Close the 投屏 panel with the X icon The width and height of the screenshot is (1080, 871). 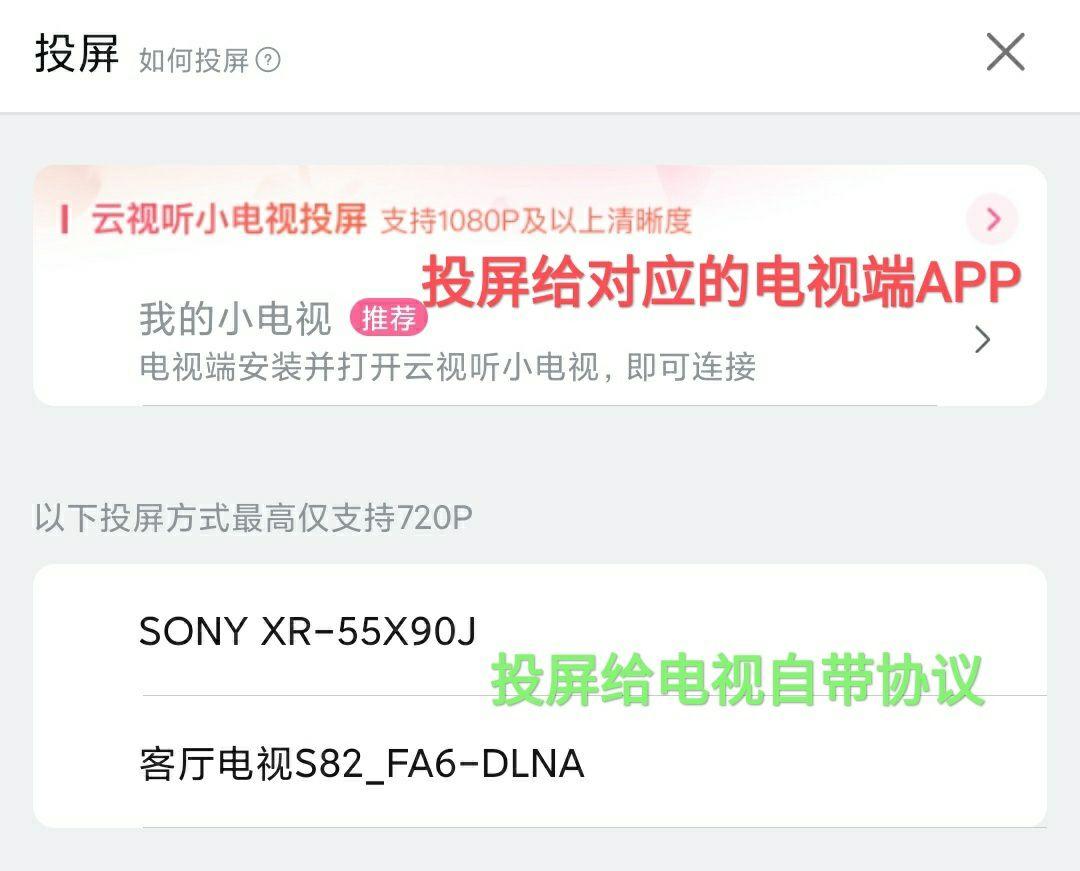1006,52
